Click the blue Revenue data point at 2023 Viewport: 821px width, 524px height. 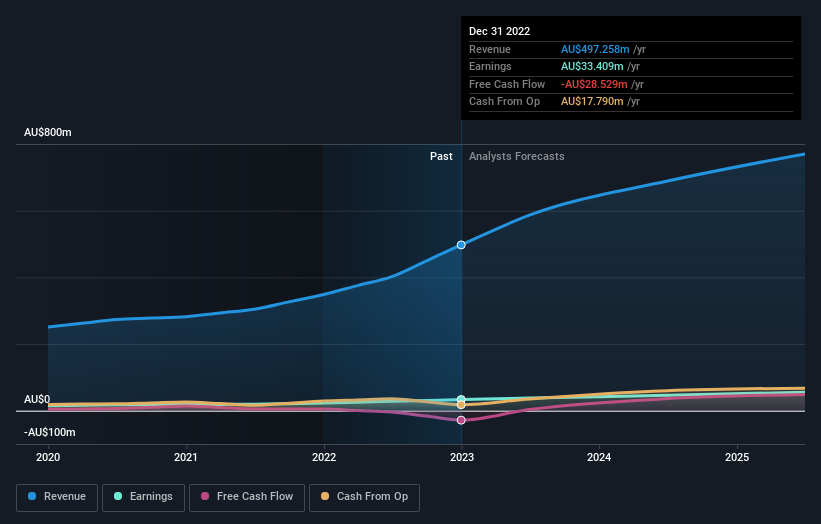click(461, 245)
